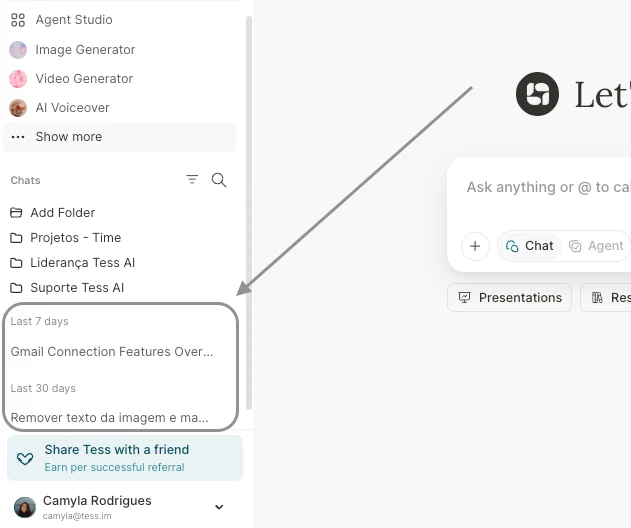Click the Chats section heading
Viewport: 631px width, 528px height.
25,180
